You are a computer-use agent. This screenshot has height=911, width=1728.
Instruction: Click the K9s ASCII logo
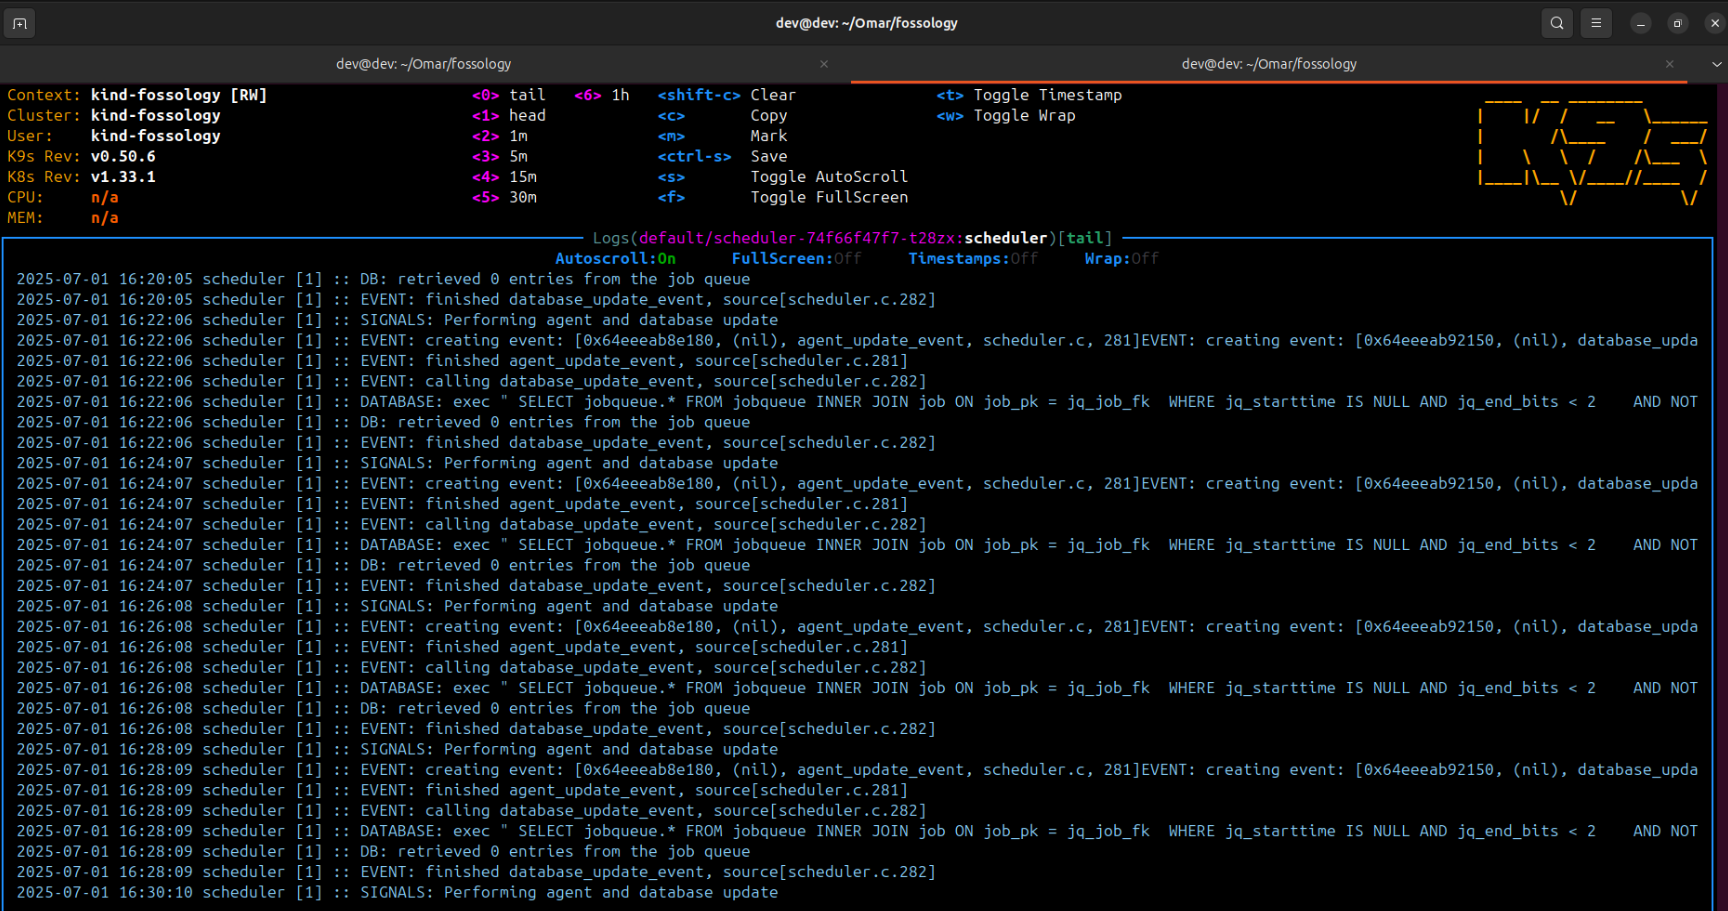(1593, 150)
